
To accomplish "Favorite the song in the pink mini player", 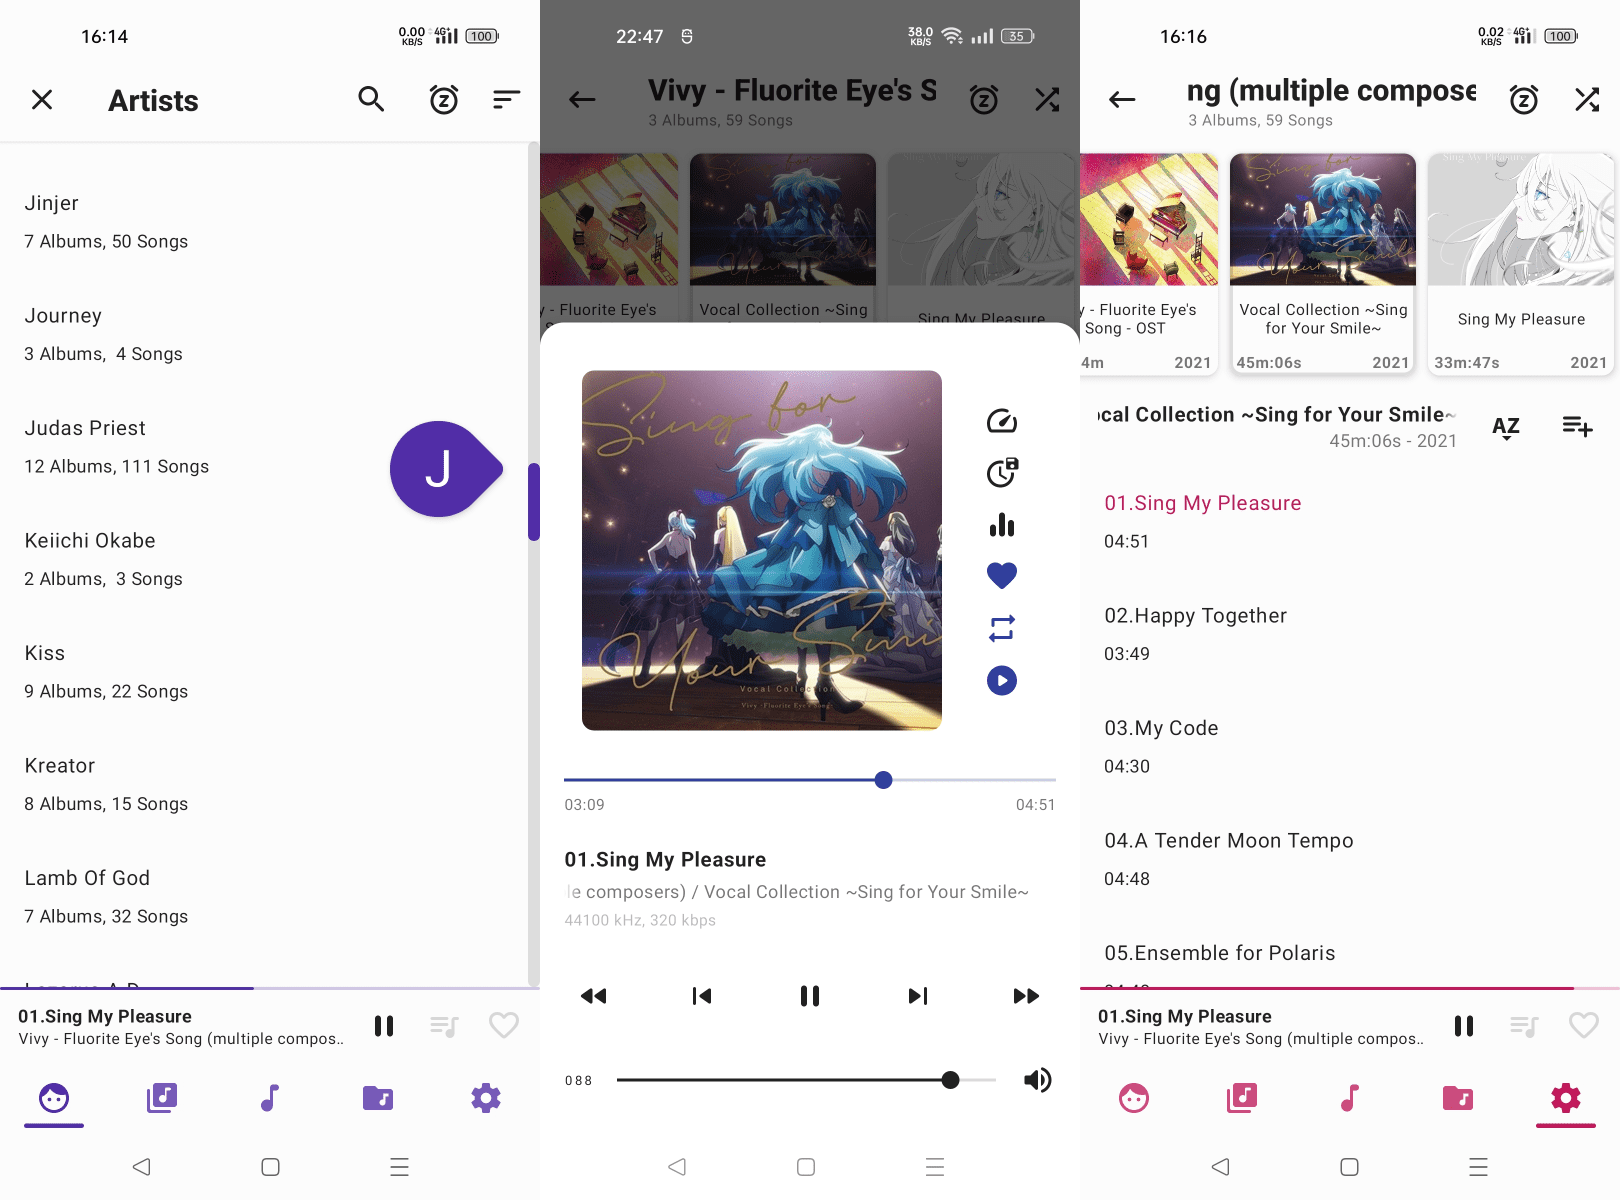I will click(1584, 1025).
